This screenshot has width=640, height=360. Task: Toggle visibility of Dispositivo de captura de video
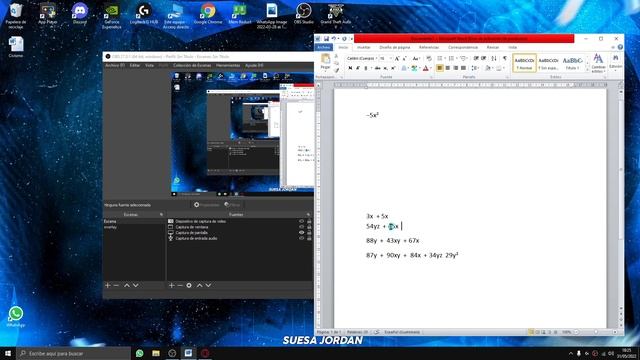click(x=302, y=221)
